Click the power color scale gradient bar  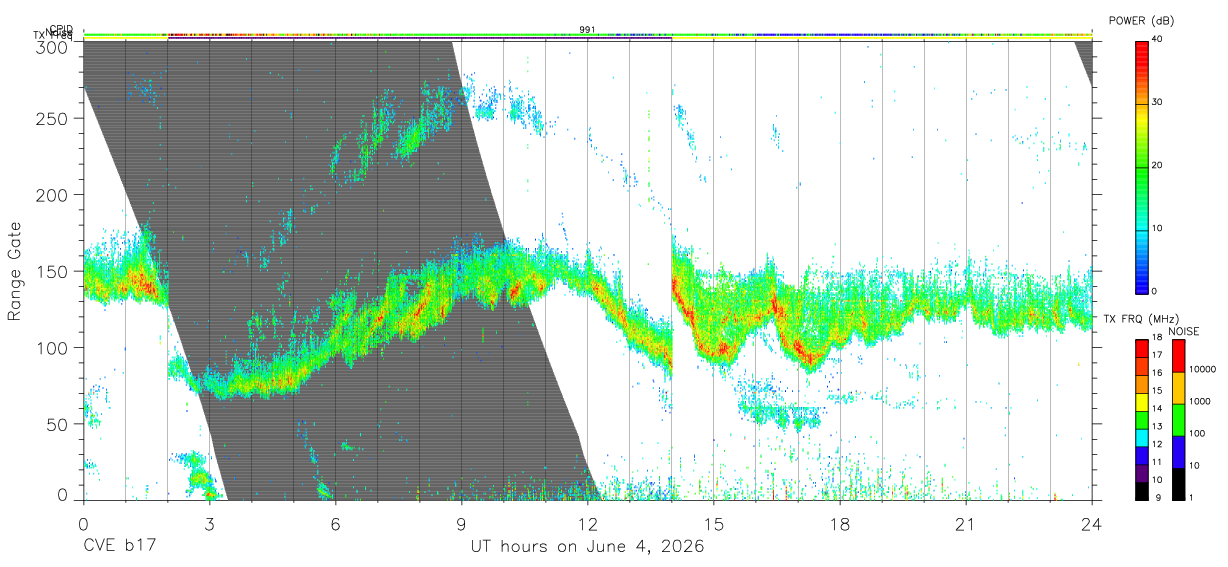[1142, 166]
